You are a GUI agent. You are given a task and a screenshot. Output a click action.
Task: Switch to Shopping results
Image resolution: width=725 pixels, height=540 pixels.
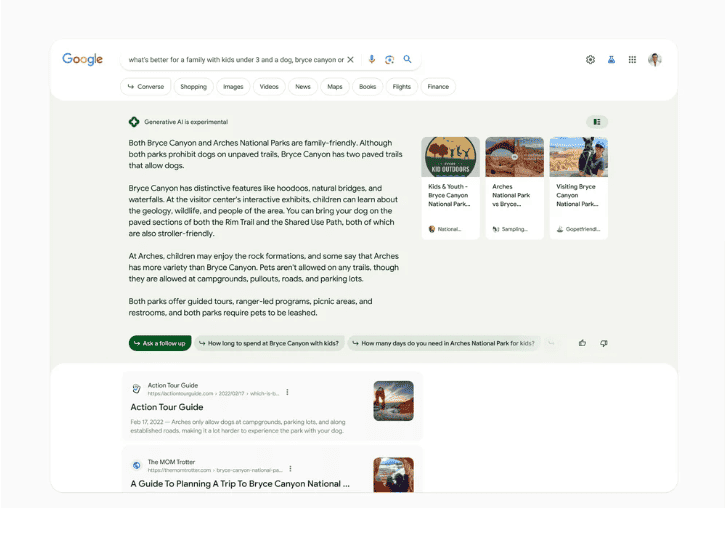pos(193,86)
